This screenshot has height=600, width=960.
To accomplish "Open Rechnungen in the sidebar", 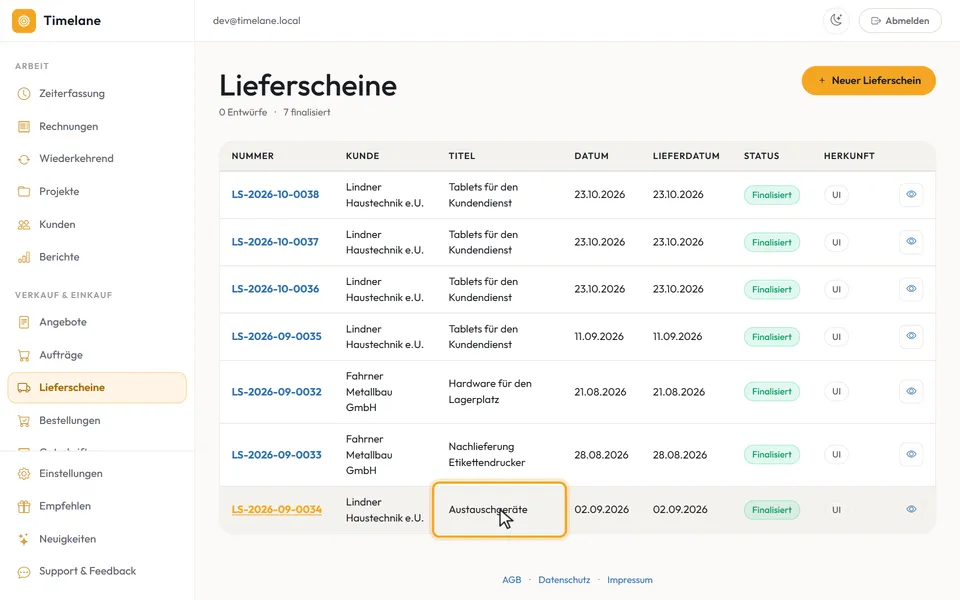I will point(97,126).
